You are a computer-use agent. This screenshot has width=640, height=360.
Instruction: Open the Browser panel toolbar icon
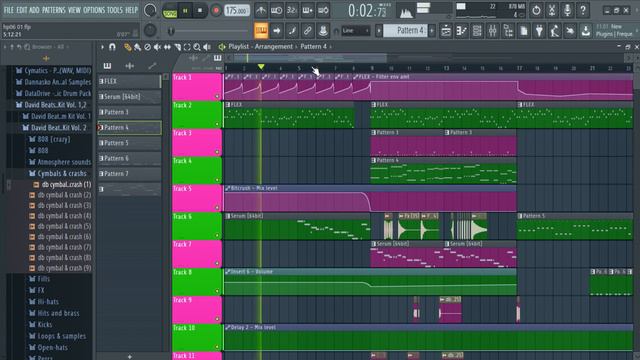pyautogui.click(x=508, y=31)
